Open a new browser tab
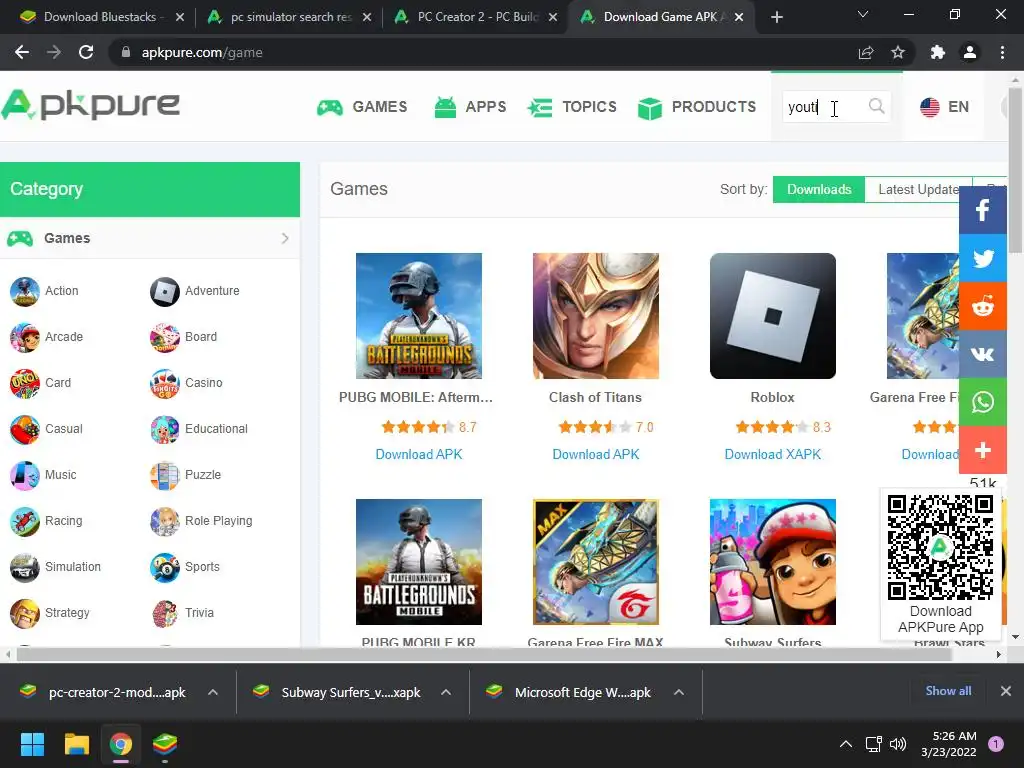Viewport: 1024px width, 768px height. (776, 18)
